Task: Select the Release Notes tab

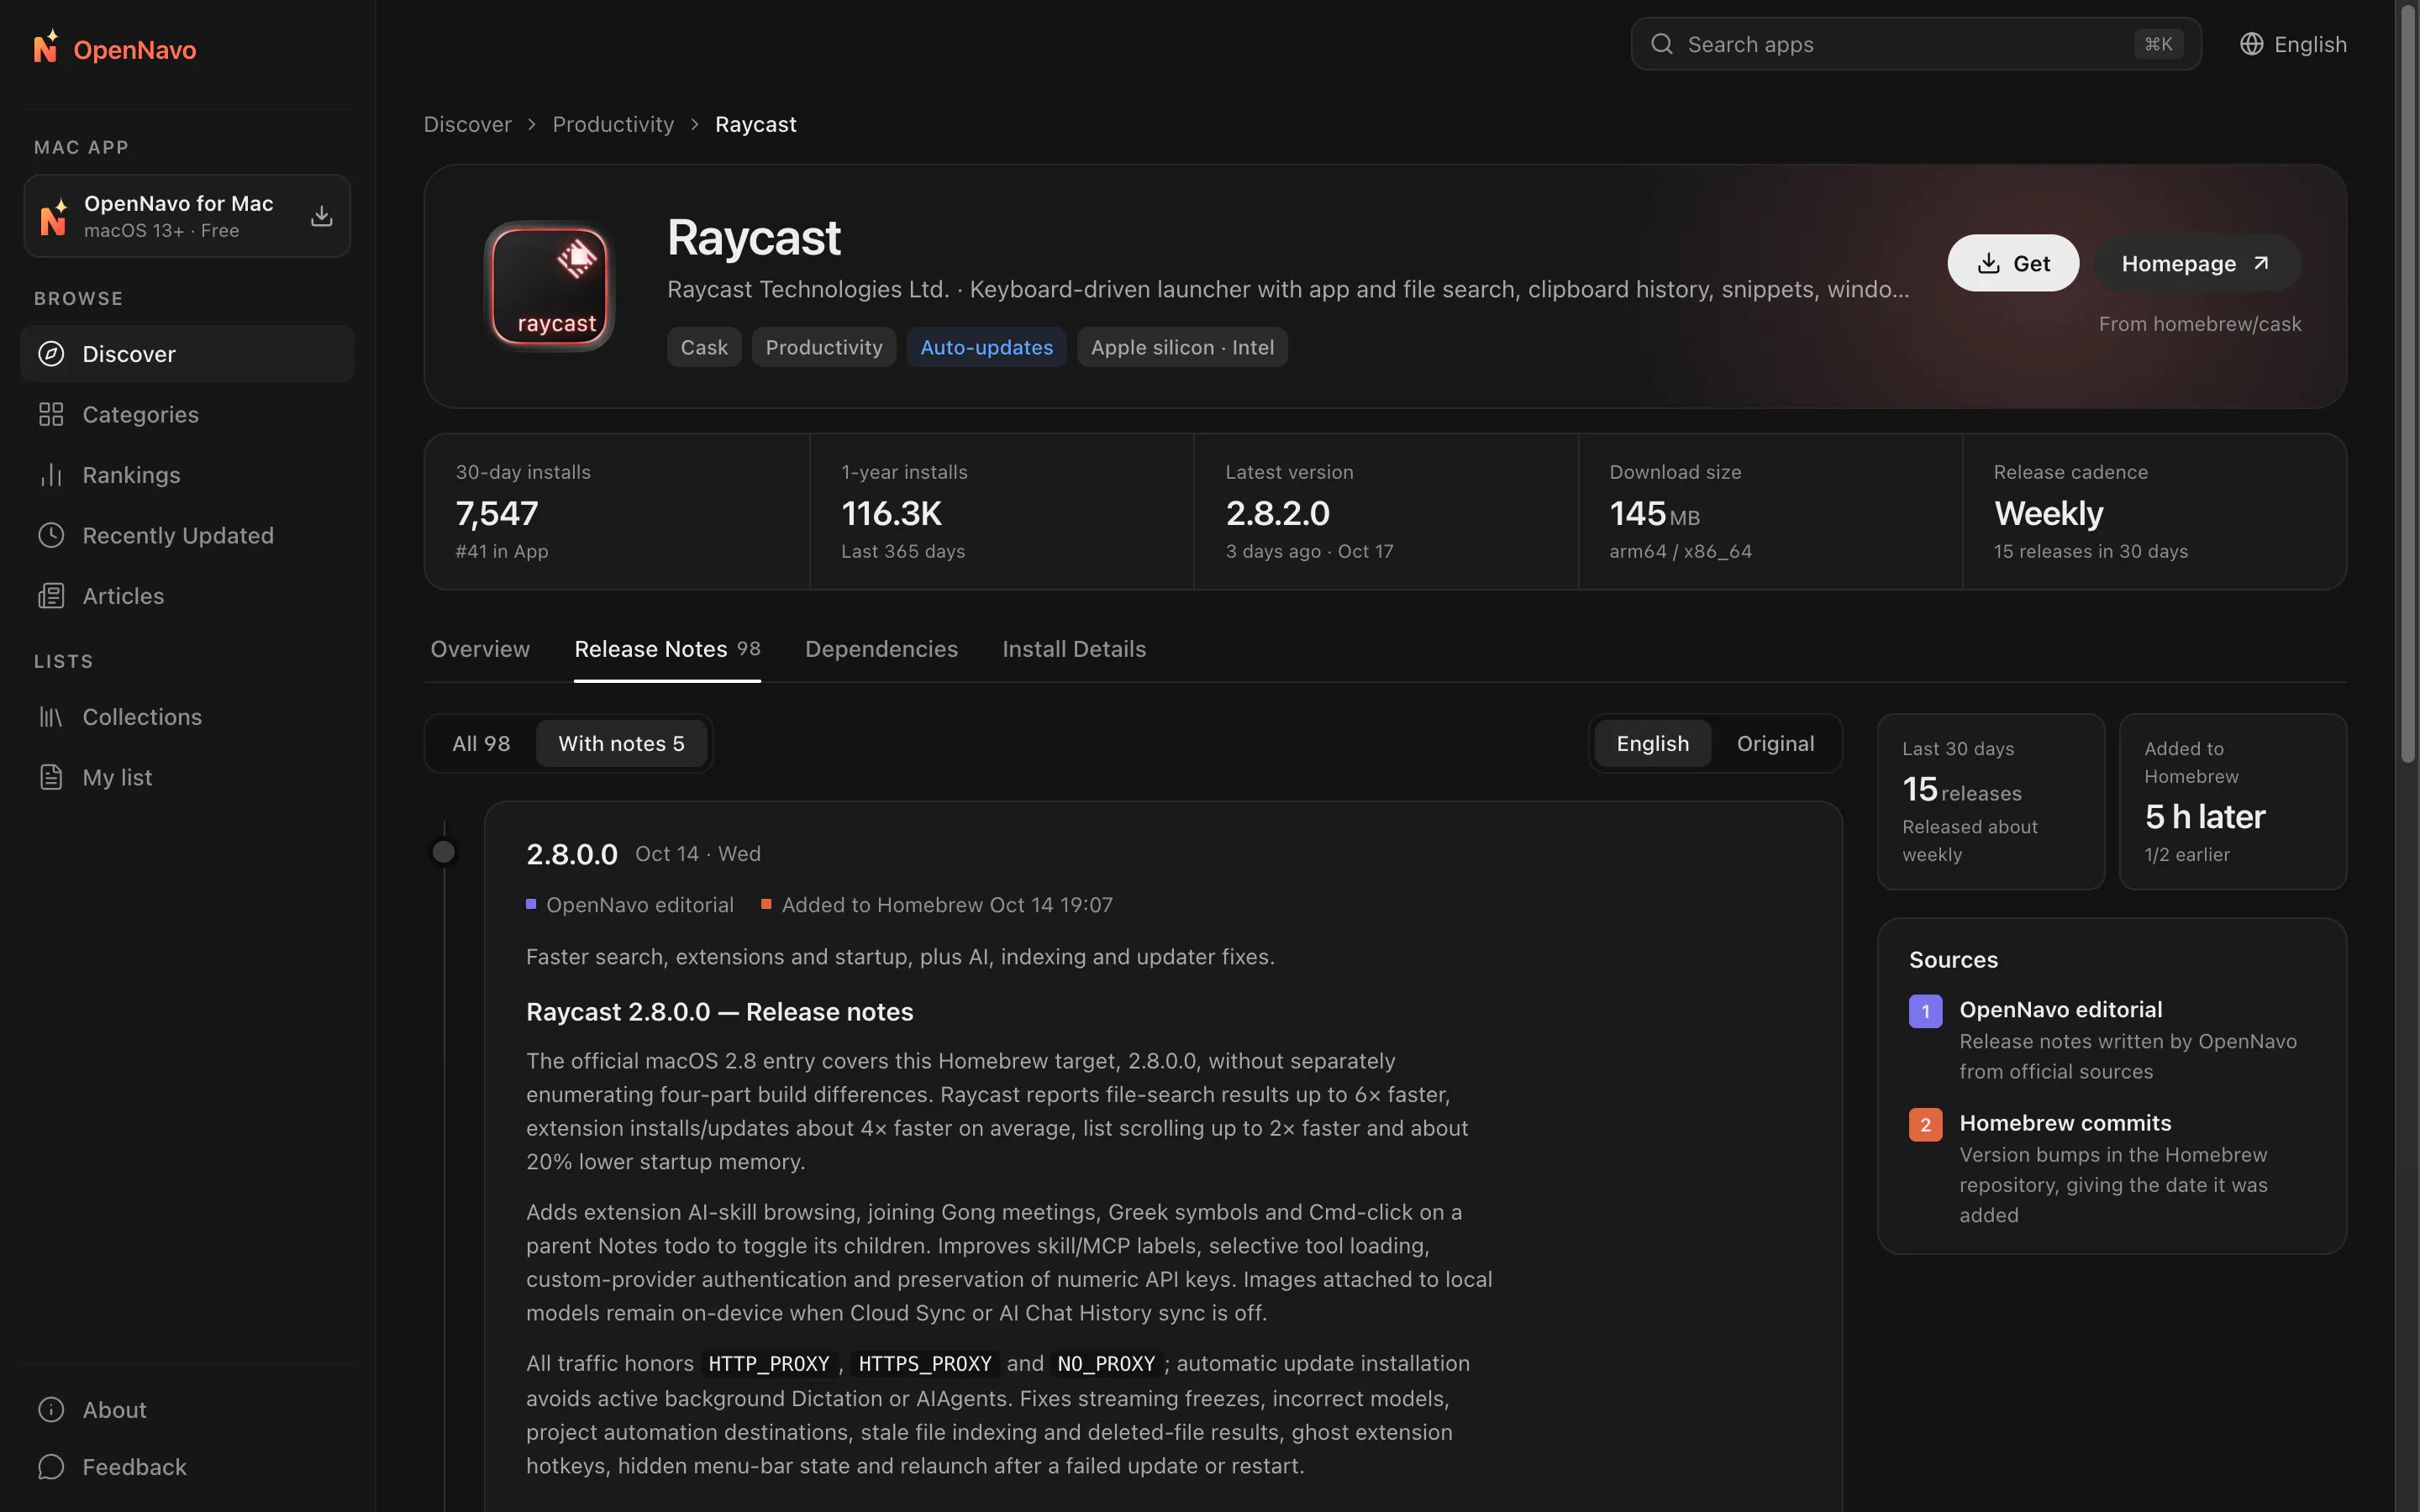Action: coord(667,649)
